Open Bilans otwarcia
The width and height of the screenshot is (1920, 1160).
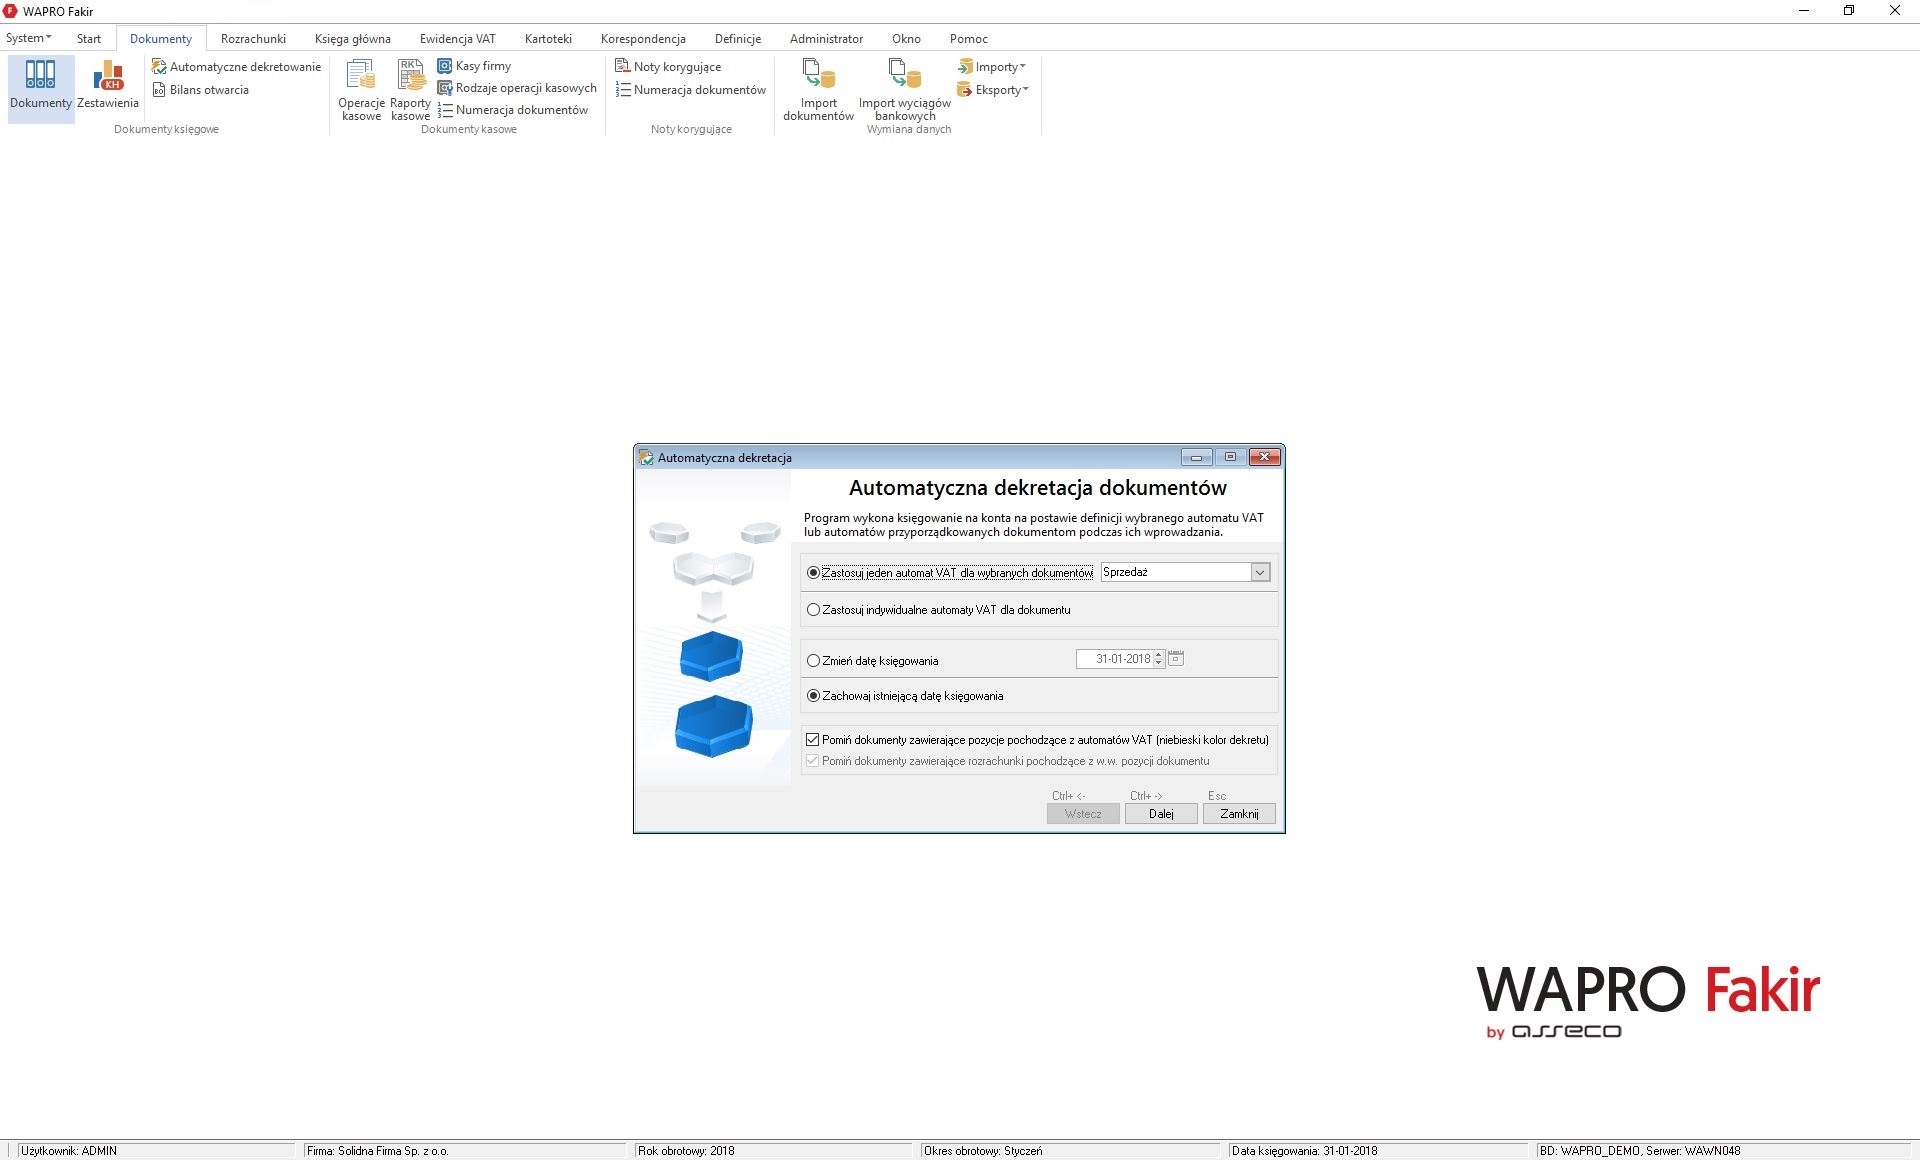click(x=201, y=90)
